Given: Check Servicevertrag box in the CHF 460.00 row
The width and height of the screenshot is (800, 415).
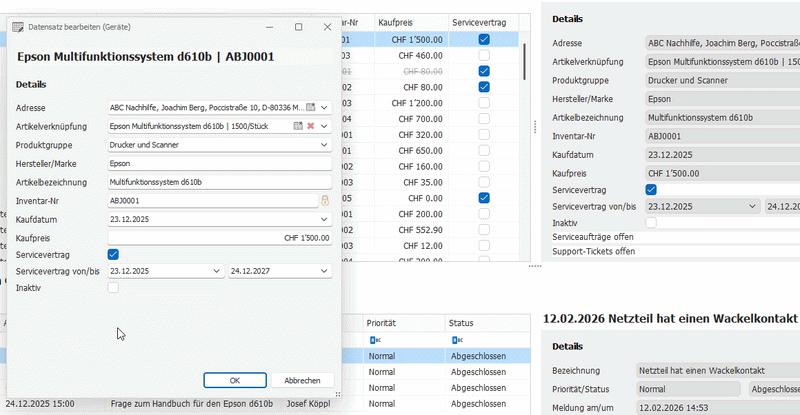Looking at the screenshot, I should pos(484,55).
